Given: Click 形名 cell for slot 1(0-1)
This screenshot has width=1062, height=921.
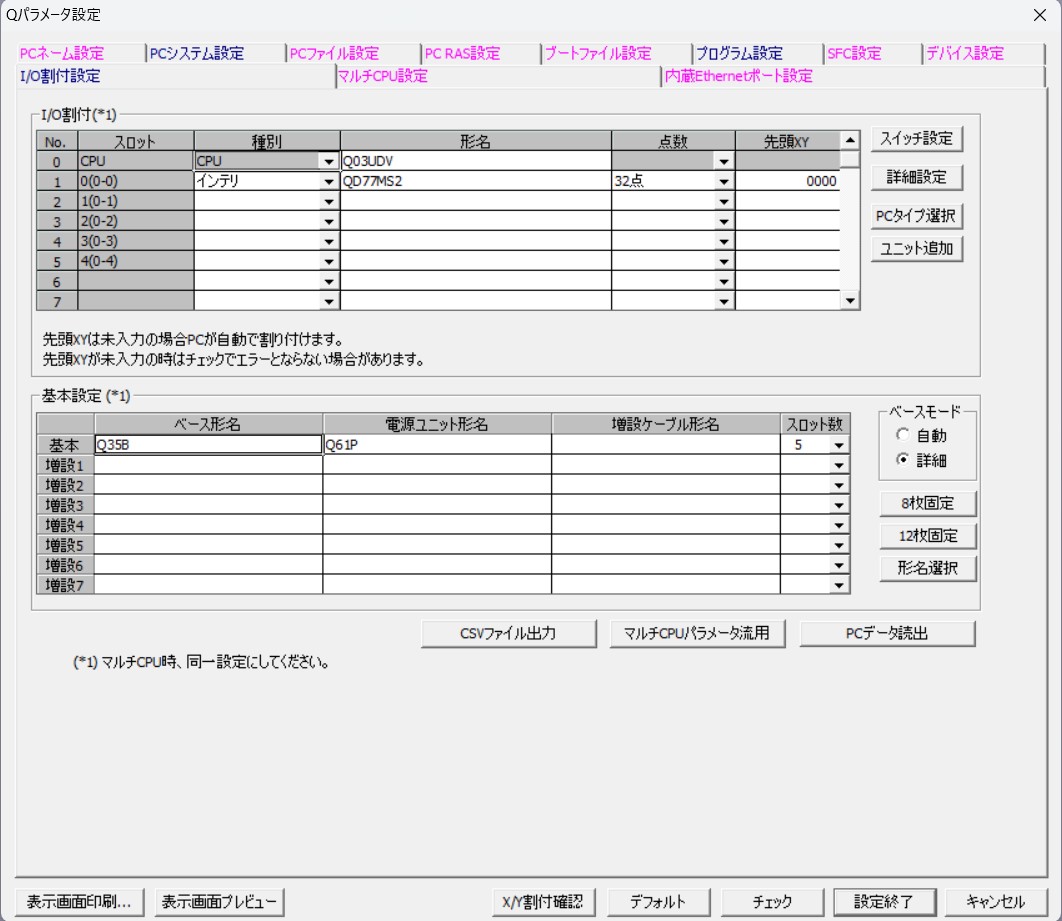Looking at the screenshot, I should coord(475,201).
